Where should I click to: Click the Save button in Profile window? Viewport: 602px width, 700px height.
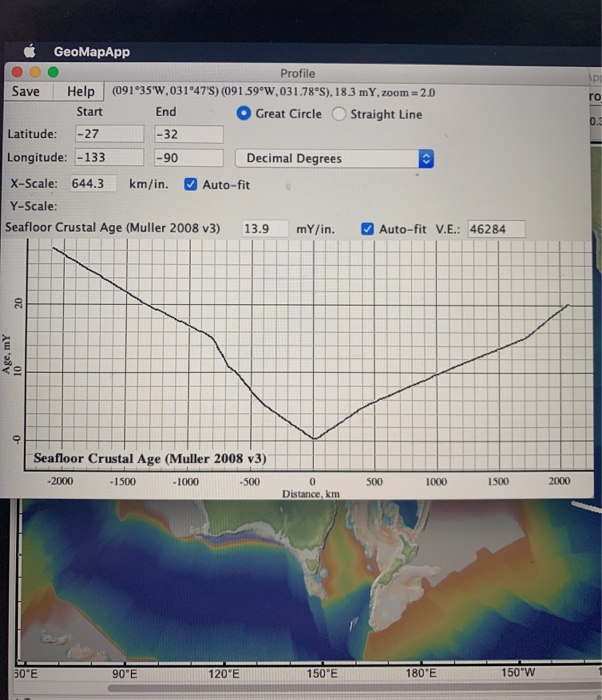tap(26, 91)
